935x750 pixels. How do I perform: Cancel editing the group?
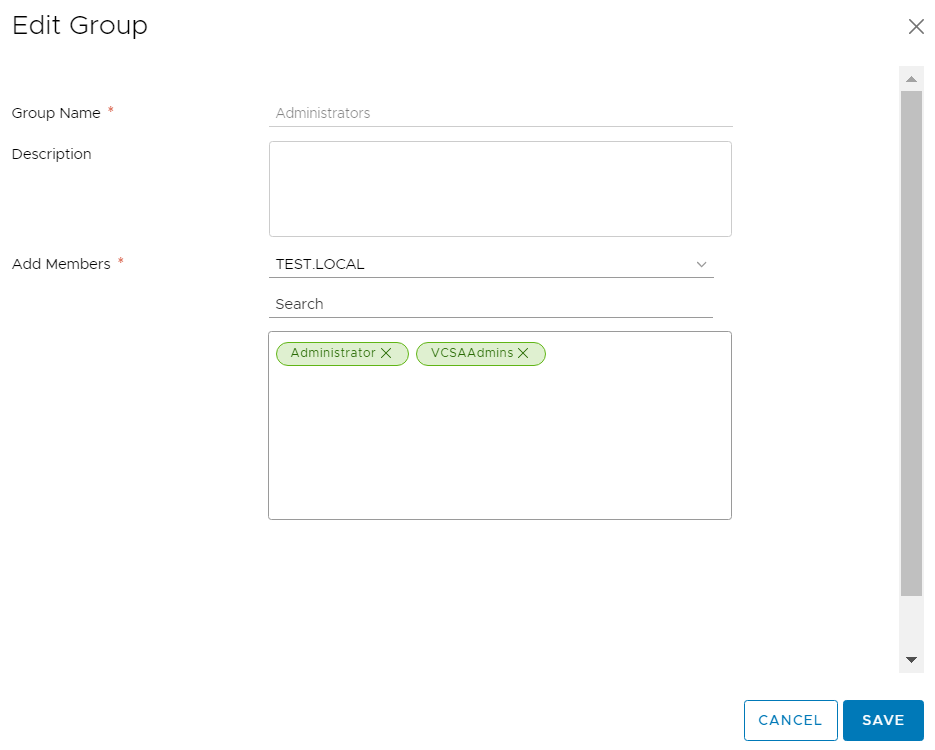pyautogui.click(x=791, y=720)
